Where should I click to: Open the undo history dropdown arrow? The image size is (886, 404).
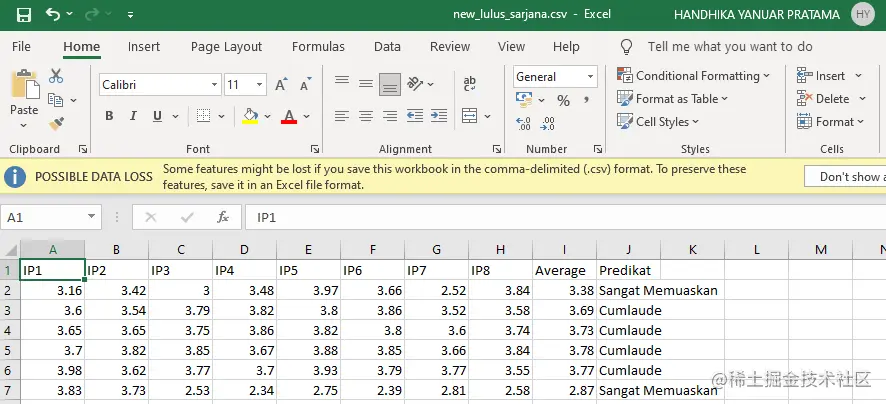(x=70, y=15)
